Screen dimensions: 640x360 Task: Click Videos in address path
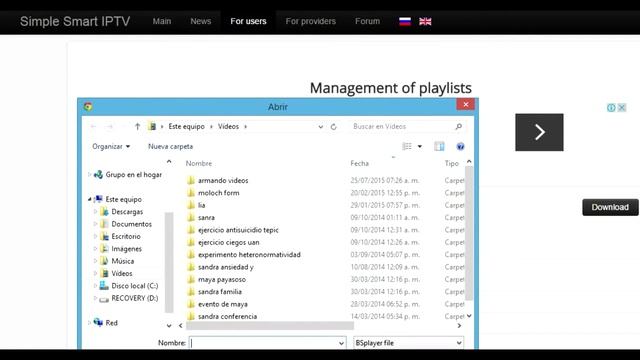(x=228, y=127)
